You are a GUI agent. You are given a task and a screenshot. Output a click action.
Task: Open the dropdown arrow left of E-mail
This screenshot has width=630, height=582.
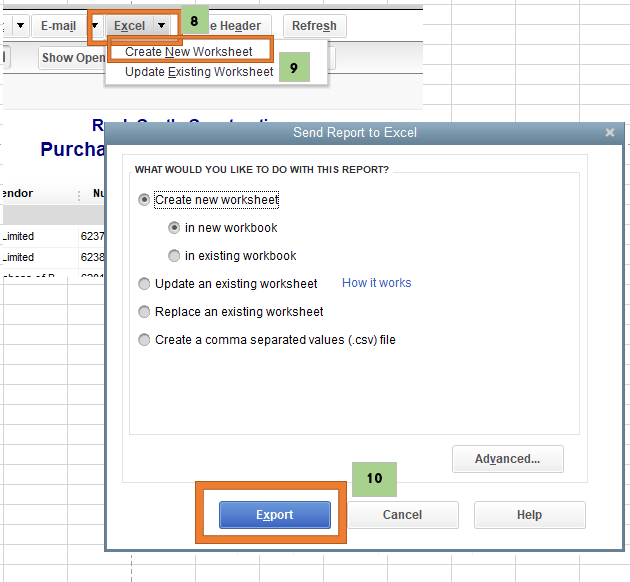point(20,26)
